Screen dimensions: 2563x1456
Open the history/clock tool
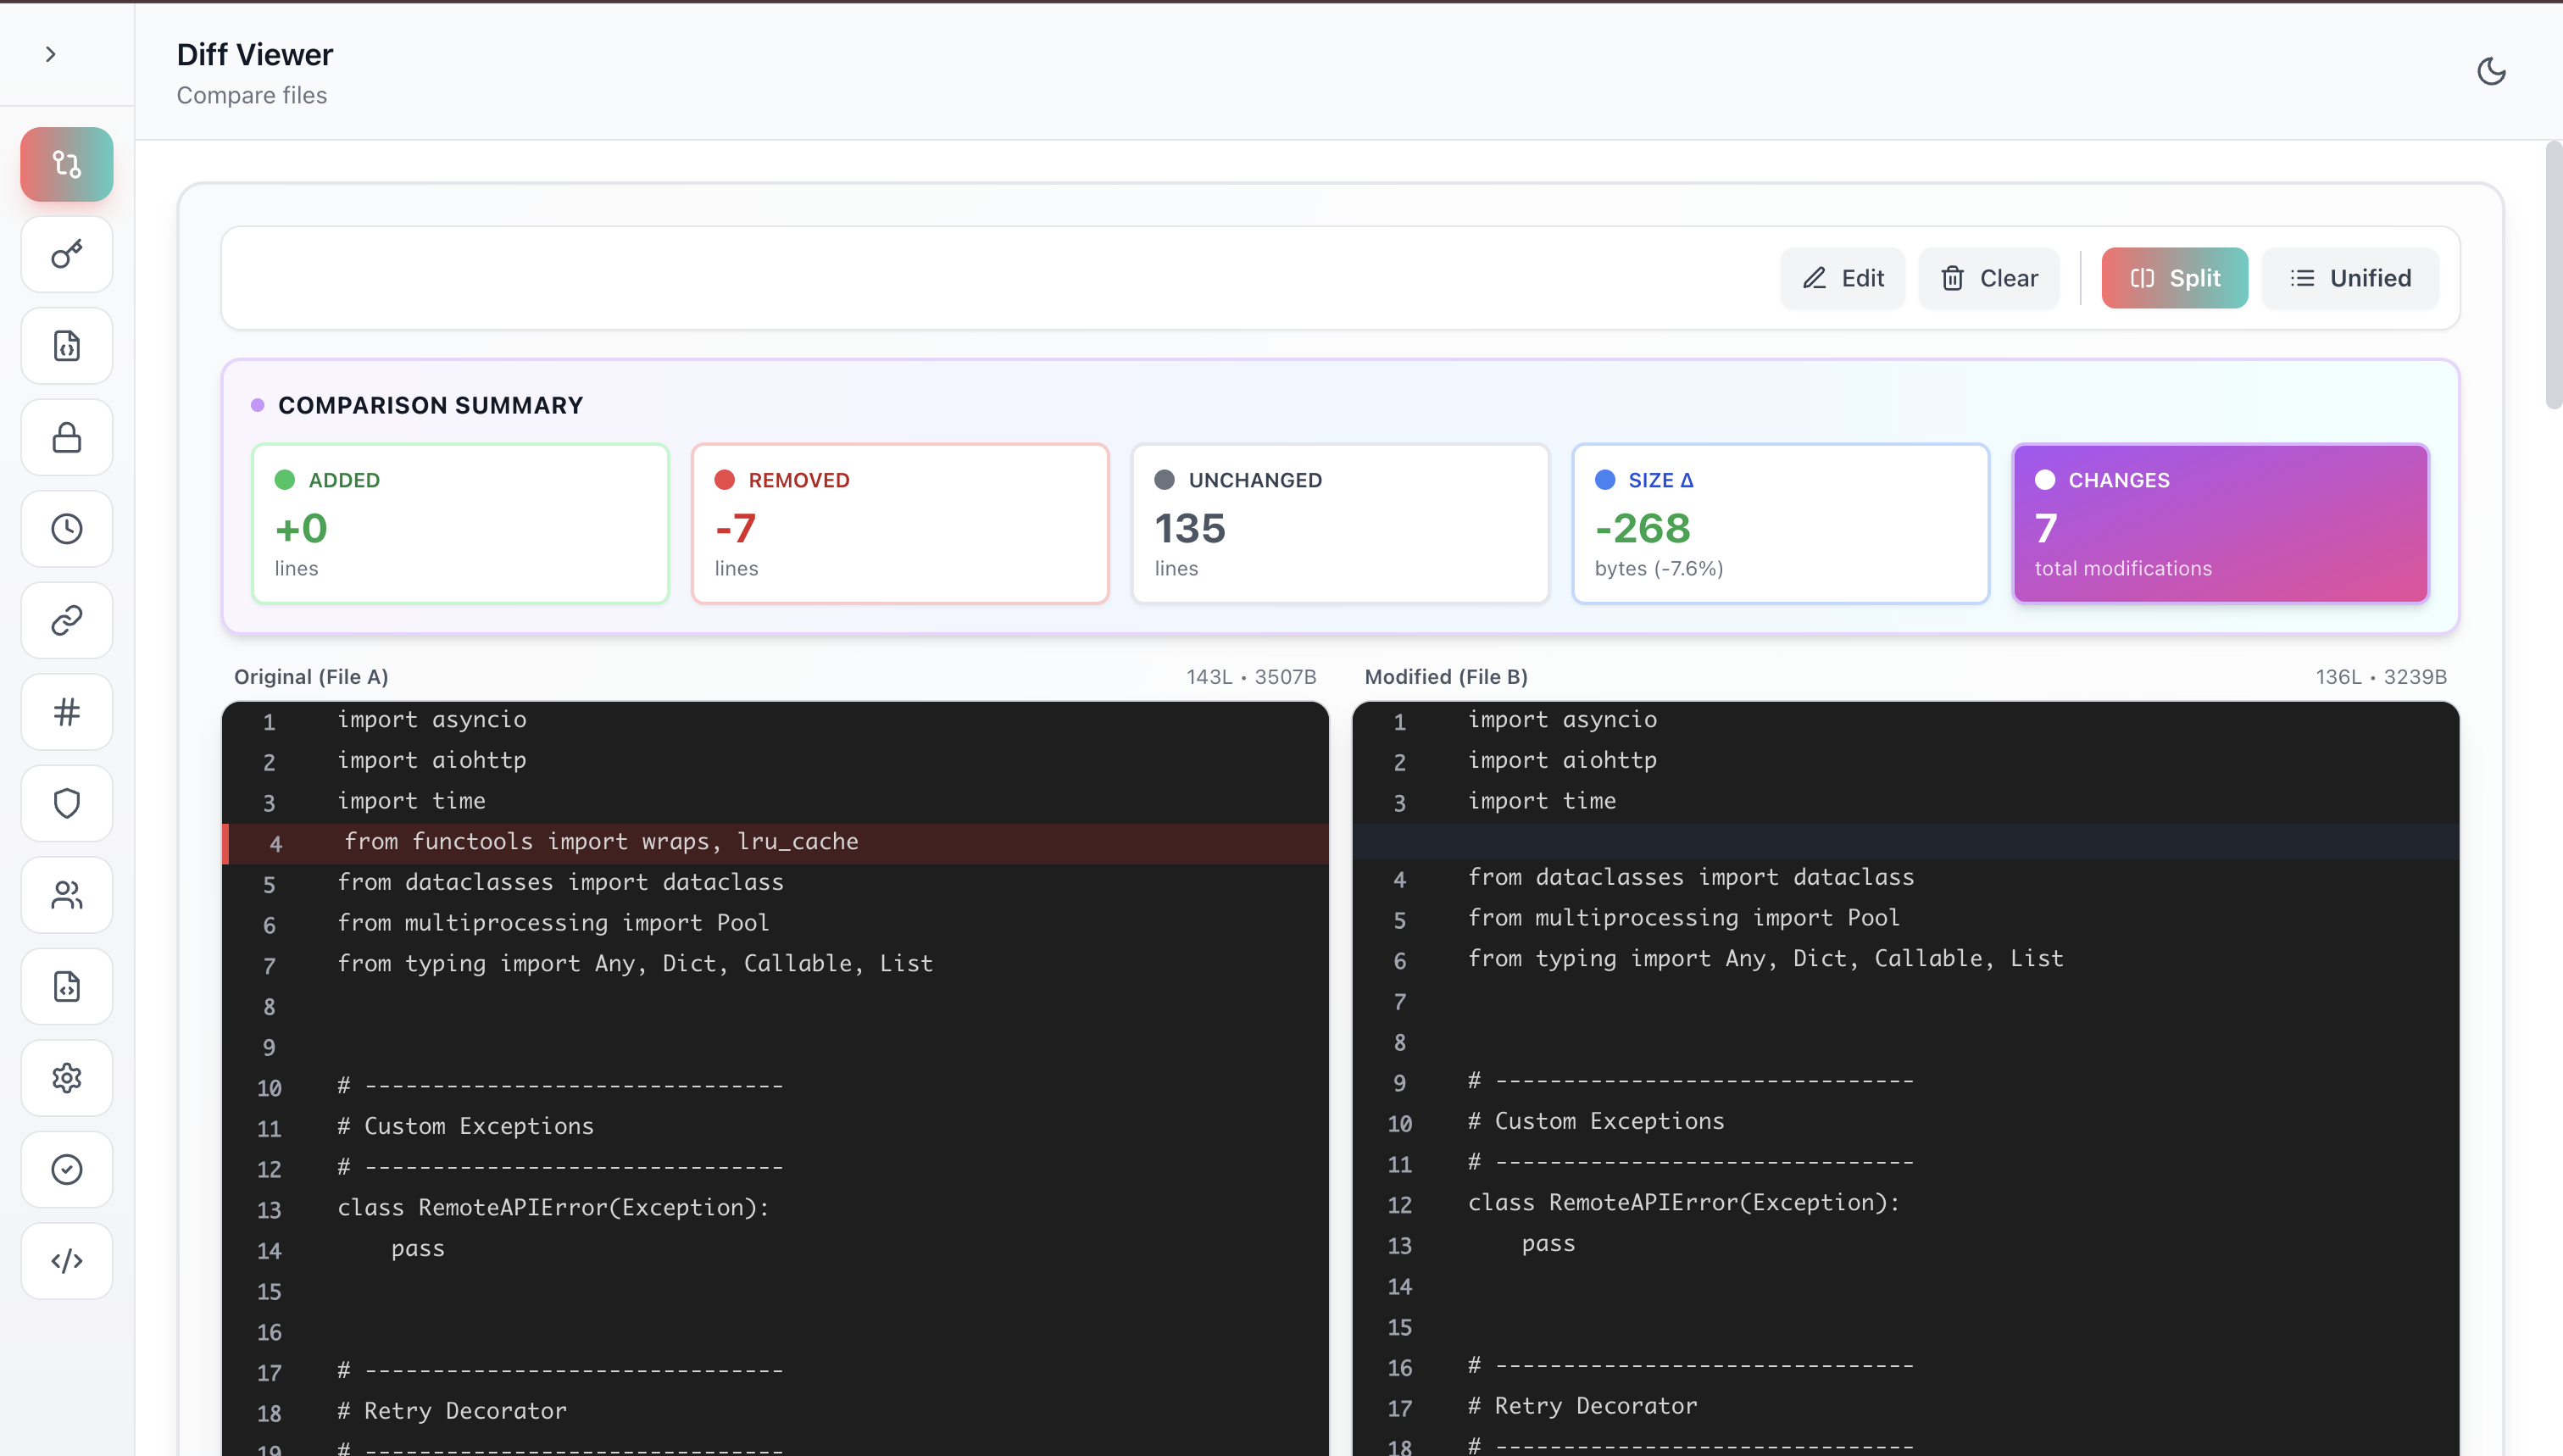click(66, 528)
